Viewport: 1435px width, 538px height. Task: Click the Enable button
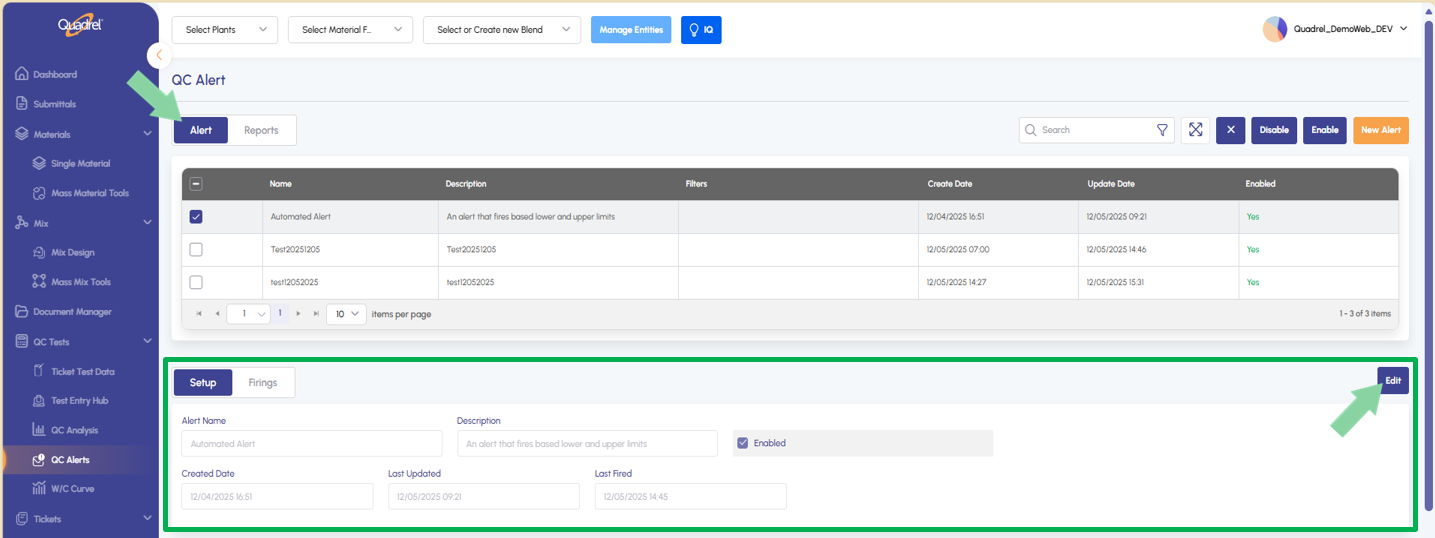tap(1325, 130)
